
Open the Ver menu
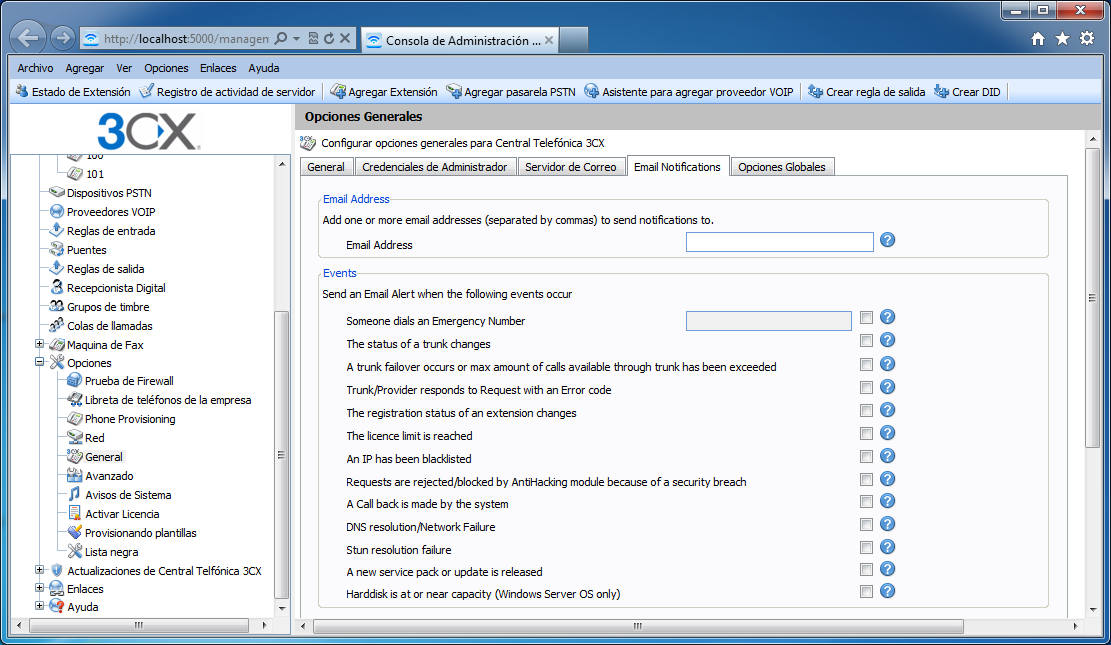tap(124, 68)
